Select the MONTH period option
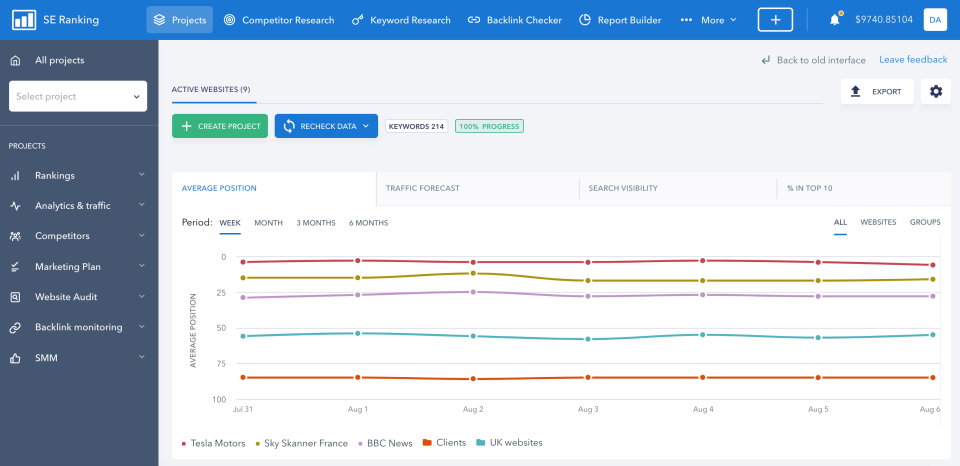960x466 pixels. [268, 222]
